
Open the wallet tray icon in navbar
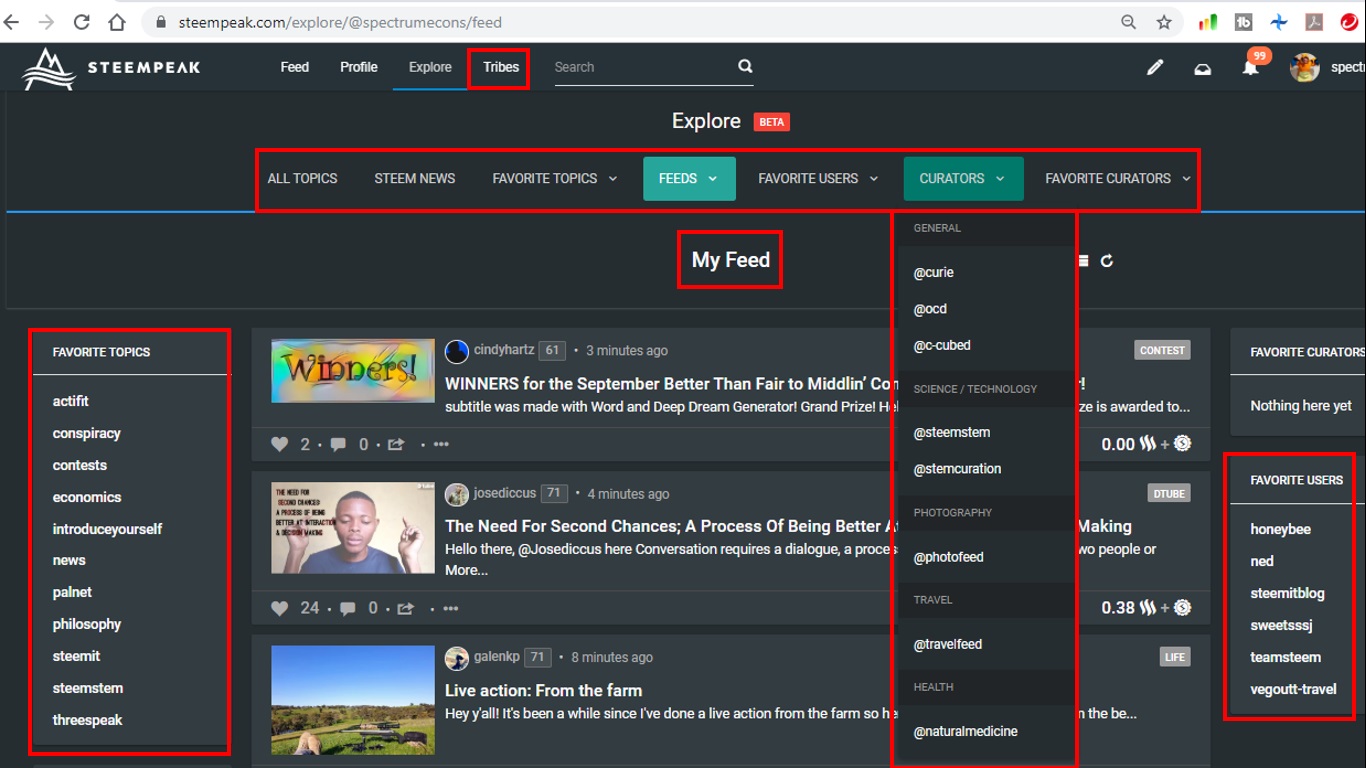click(x=1203, y=68)
